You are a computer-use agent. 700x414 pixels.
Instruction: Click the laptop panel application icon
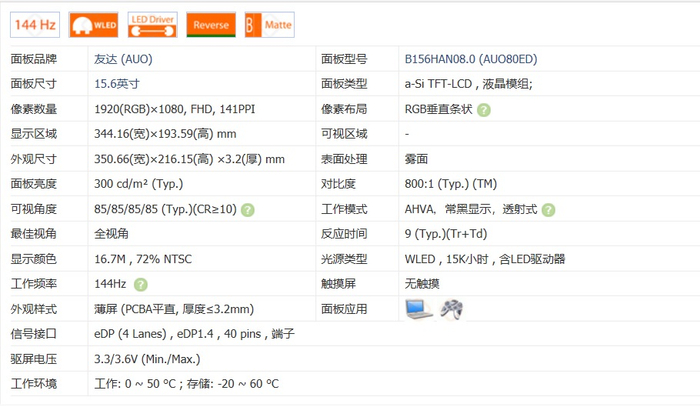(x=419, y=309)
